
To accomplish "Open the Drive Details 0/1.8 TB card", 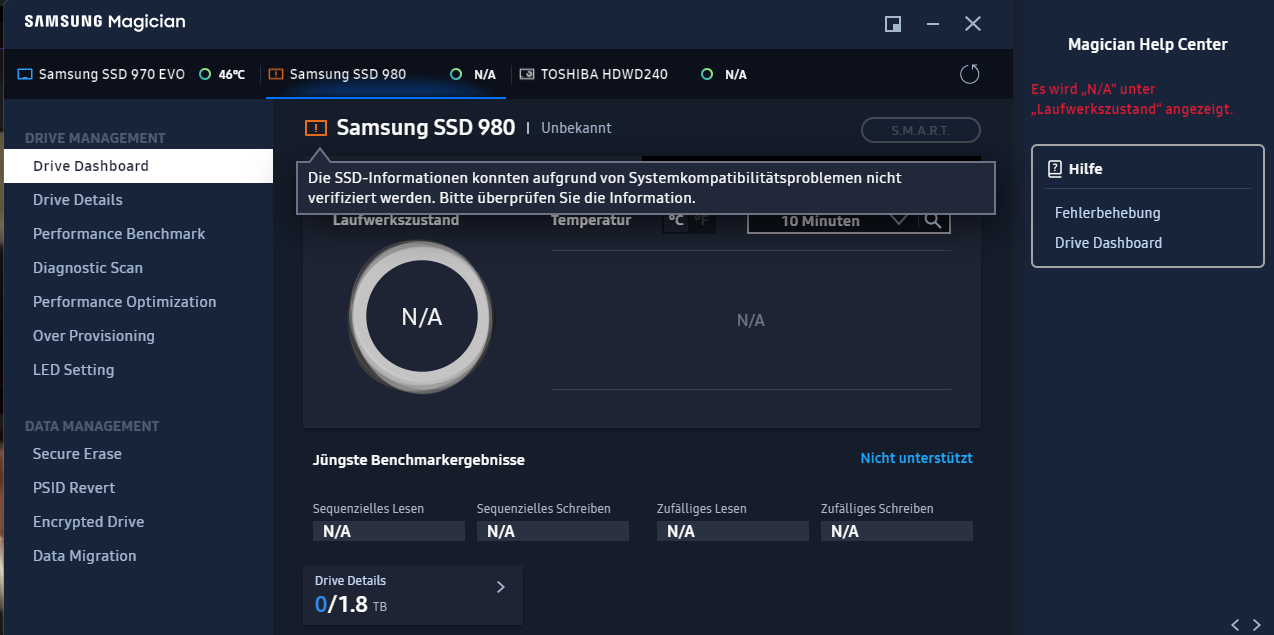I will tap(413, 595).
